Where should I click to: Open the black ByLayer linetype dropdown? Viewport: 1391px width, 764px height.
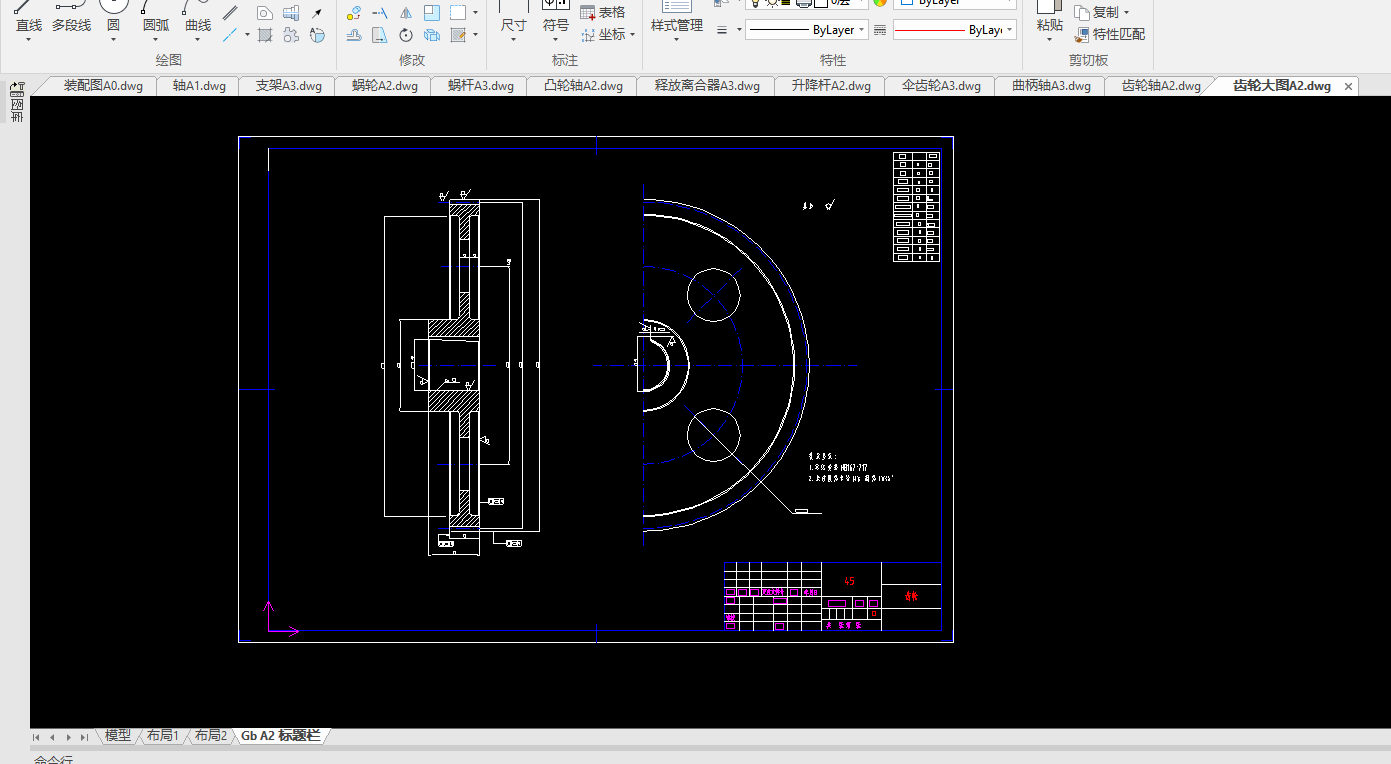coord(862,30)
